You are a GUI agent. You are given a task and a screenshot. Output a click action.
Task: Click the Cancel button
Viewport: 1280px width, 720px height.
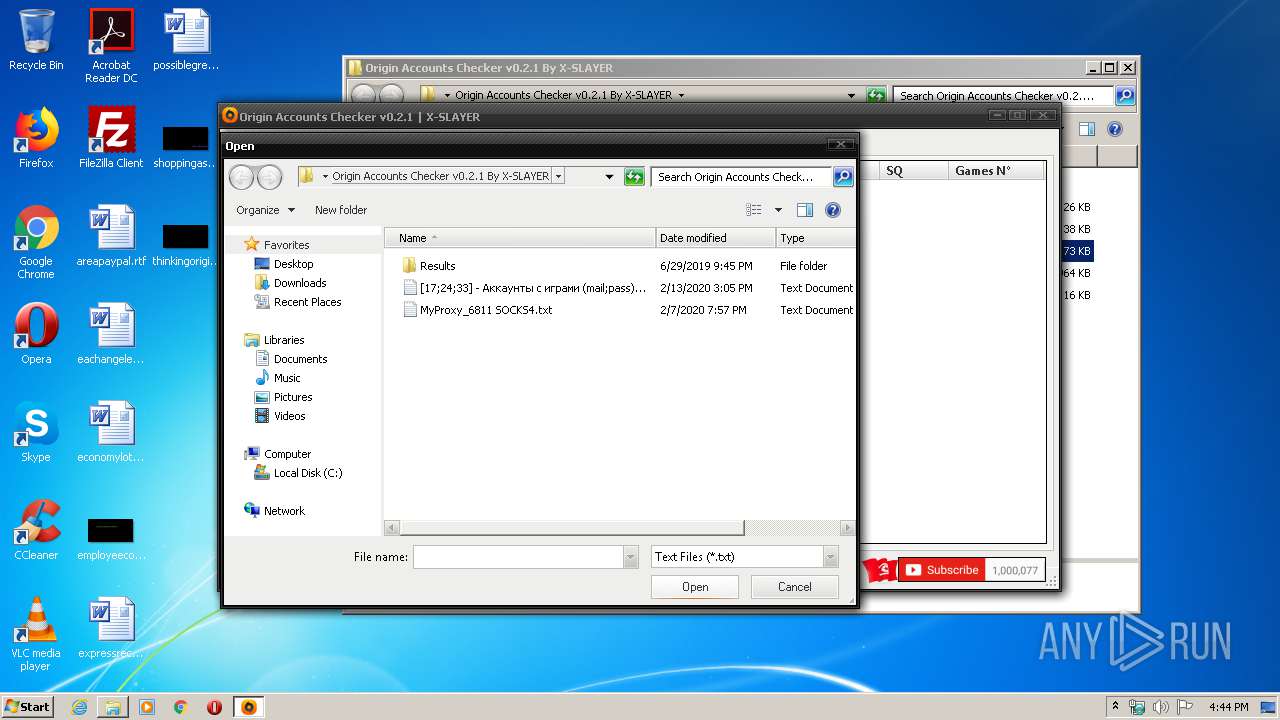pyautogui.click(x=795, y=587)
